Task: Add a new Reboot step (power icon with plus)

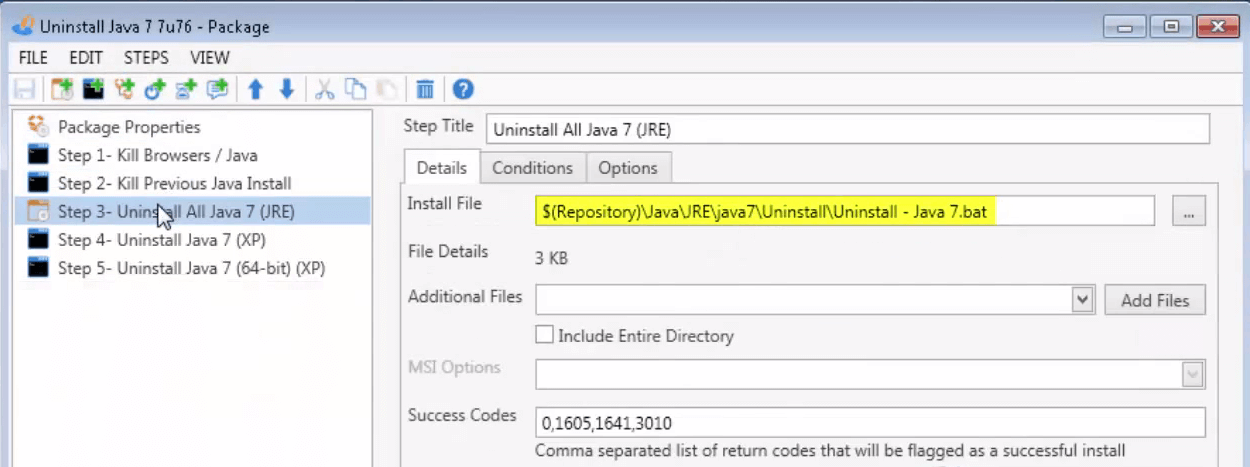Action: point(155,89)
